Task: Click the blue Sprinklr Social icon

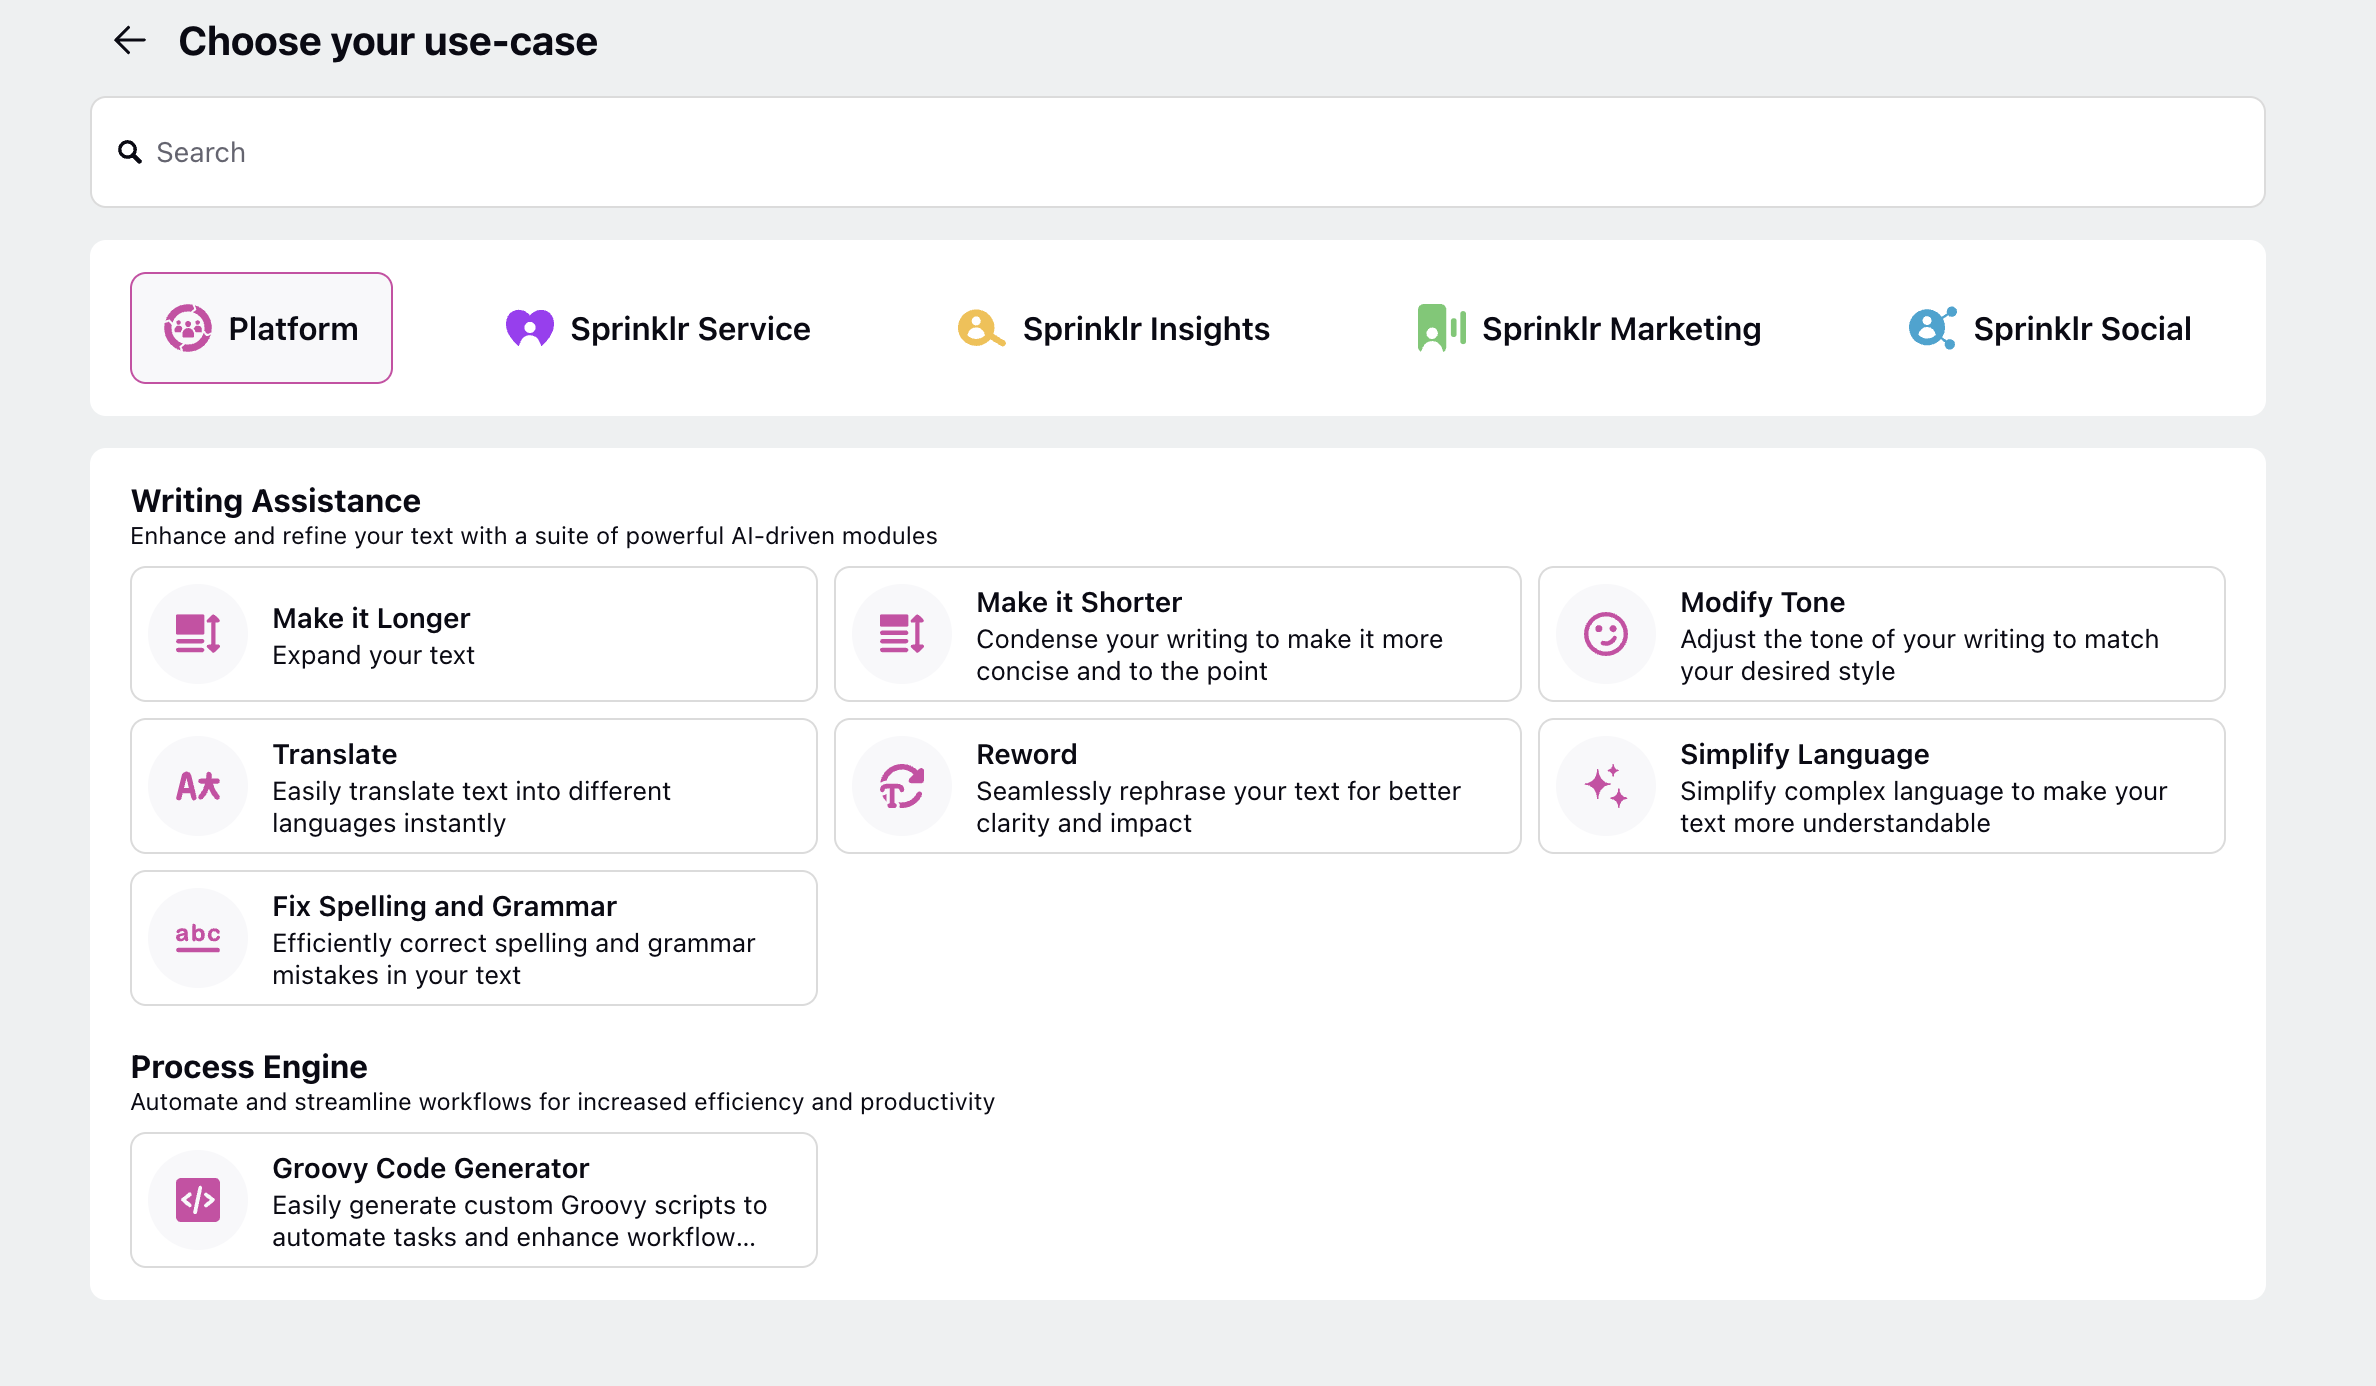Action: pos(1932,328)
